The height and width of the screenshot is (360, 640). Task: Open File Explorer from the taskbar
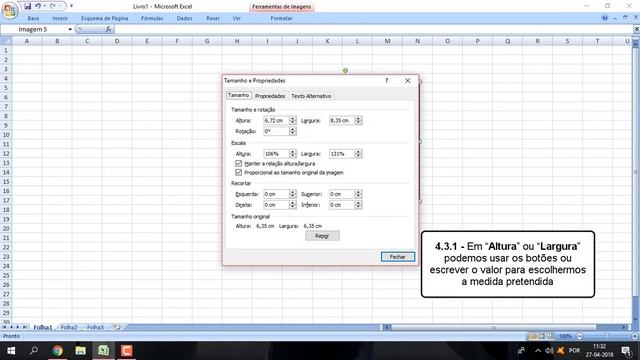click(x=80, y=351)
